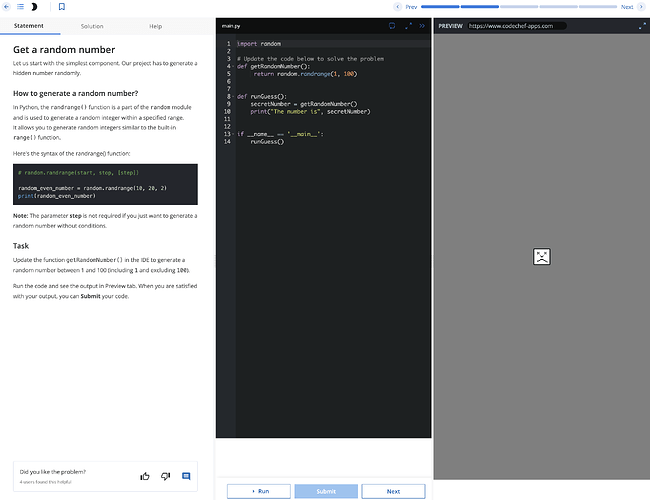Click the preview URL field
Image resolution: width=650 pixels, height=500 pixels.
(x=517, y=26)
